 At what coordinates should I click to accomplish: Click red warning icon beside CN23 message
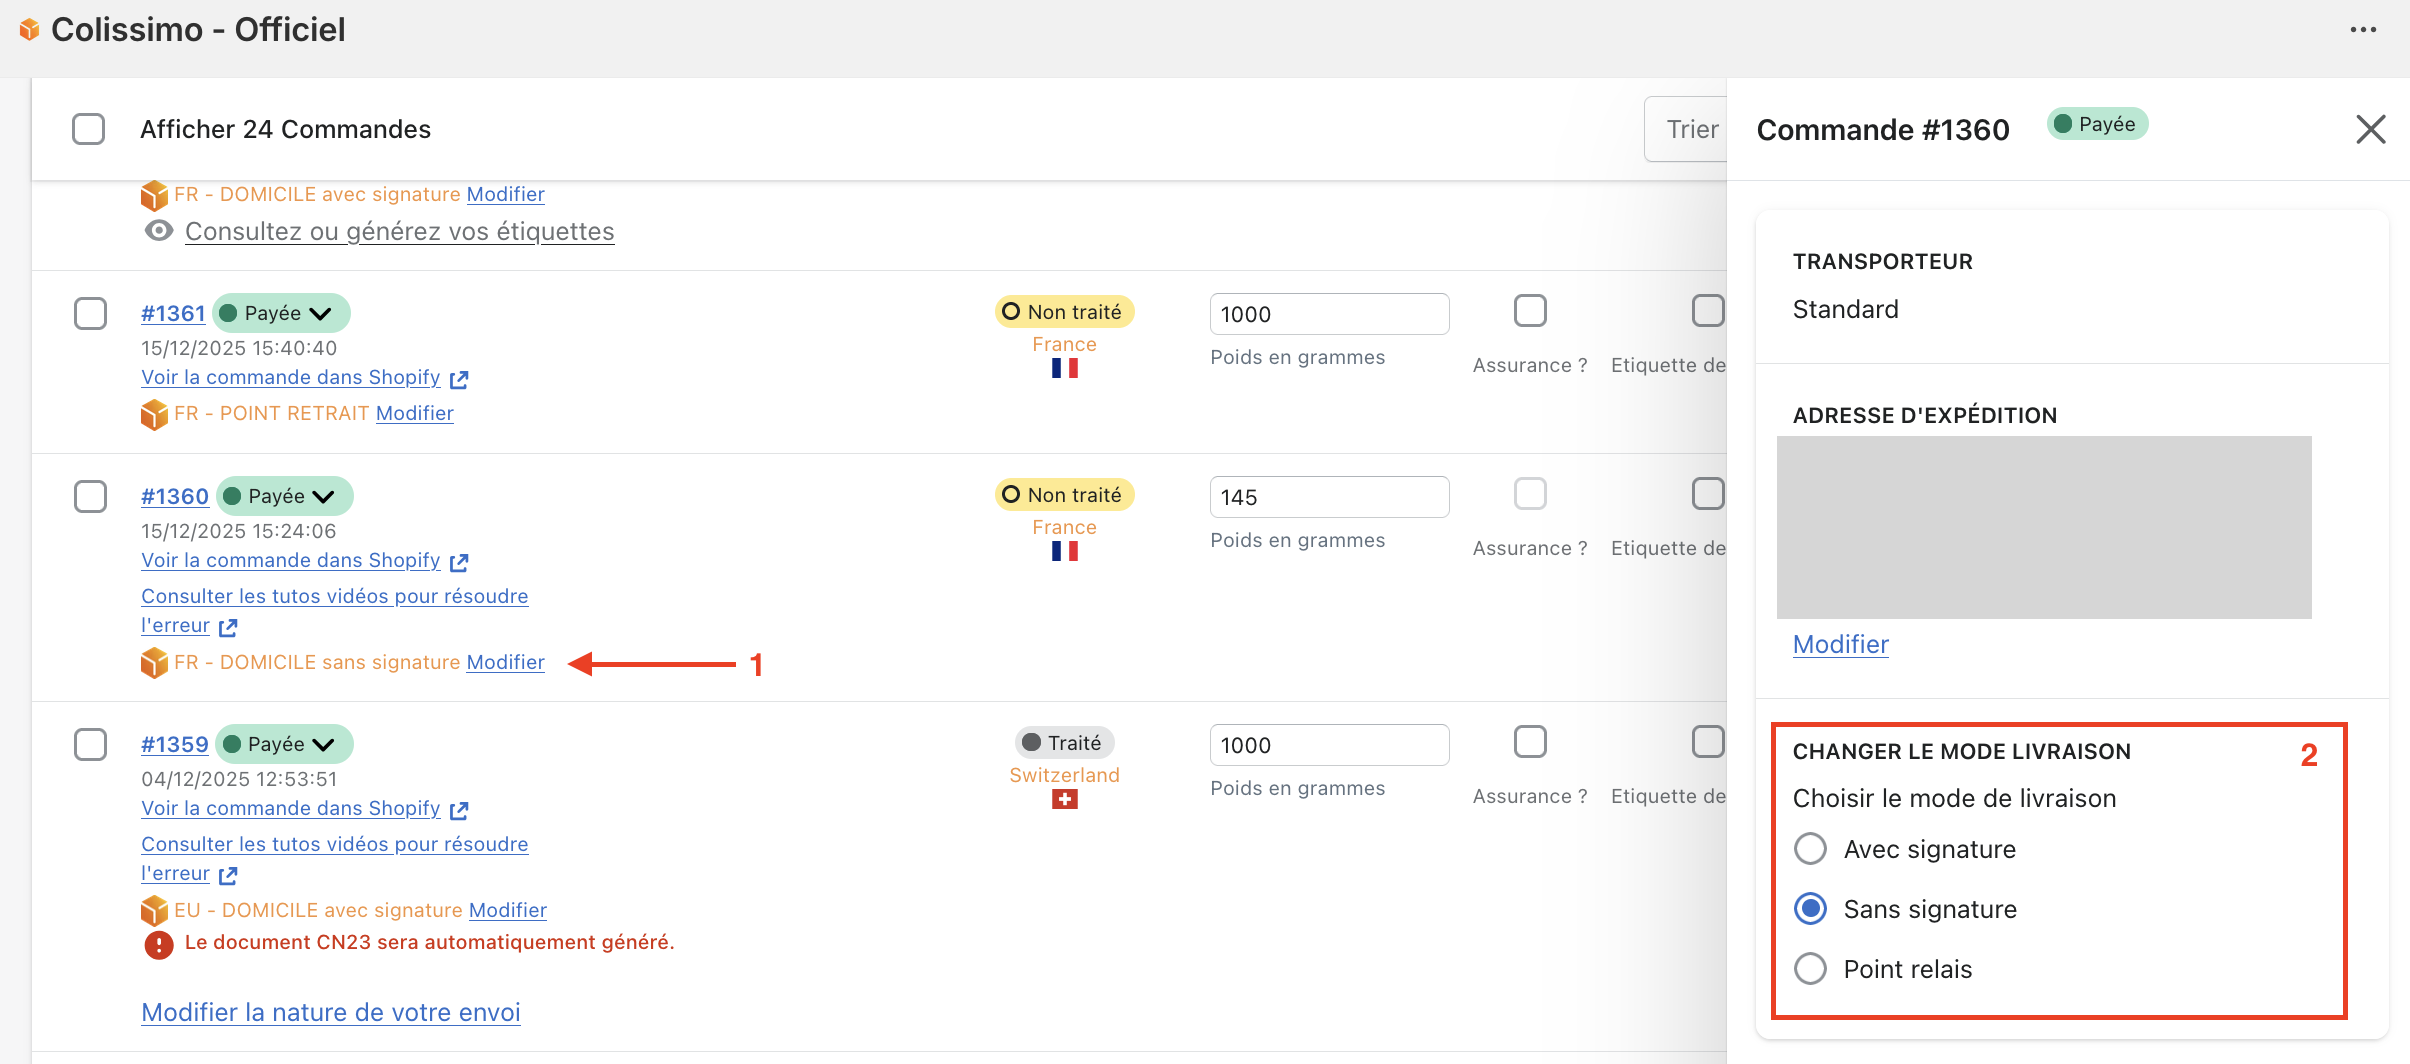[158, 944]
